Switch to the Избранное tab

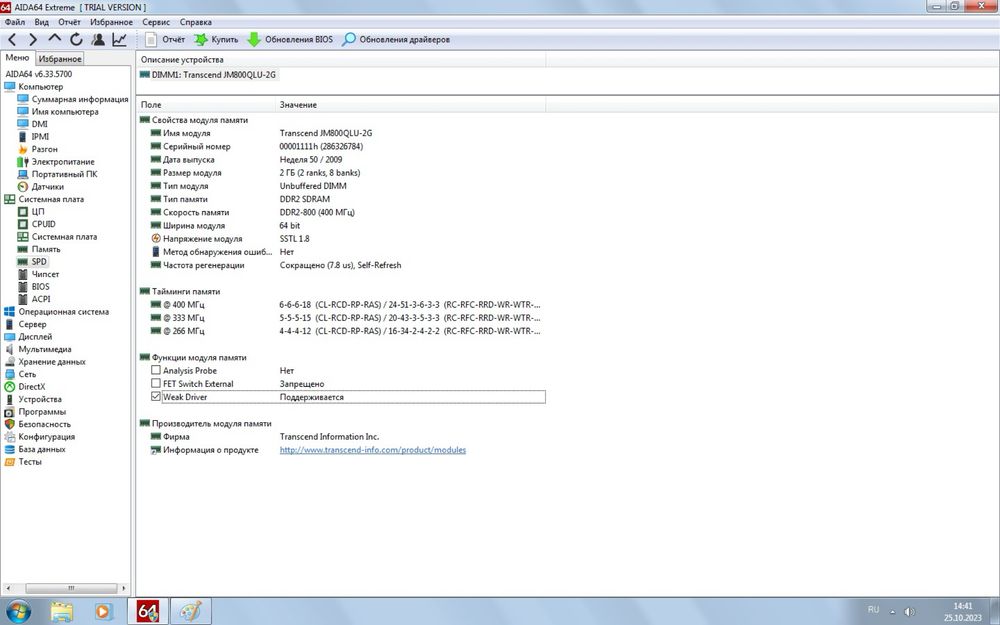click(60, 59)
